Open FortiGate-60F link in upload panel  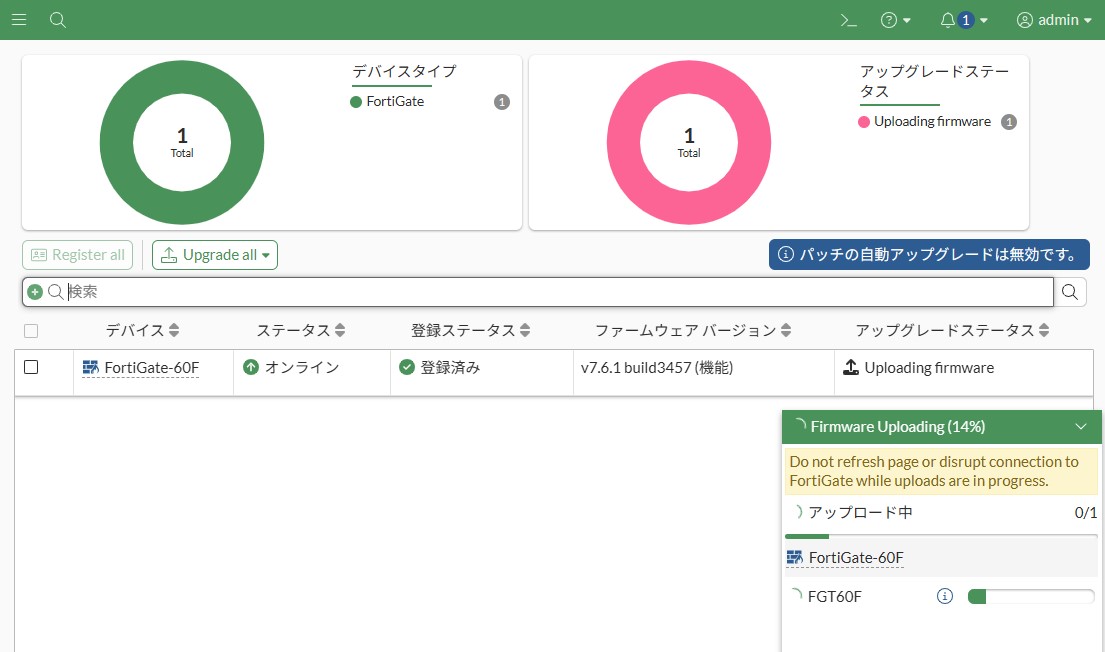(x=855, y=558)
